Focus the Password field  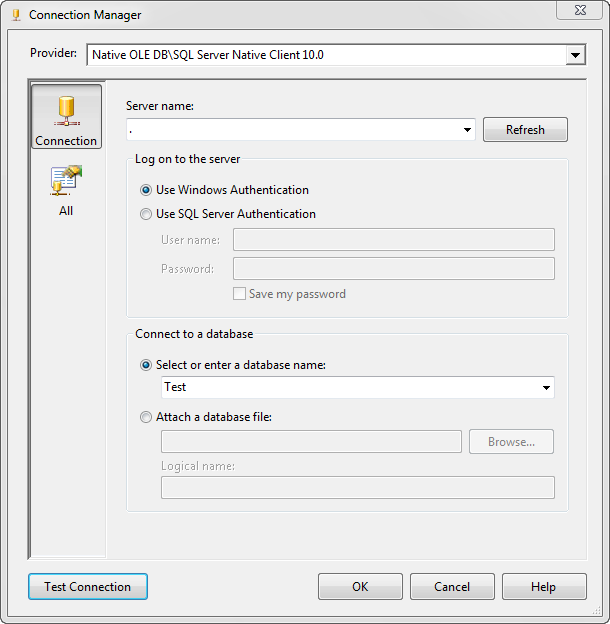point(394,269)
